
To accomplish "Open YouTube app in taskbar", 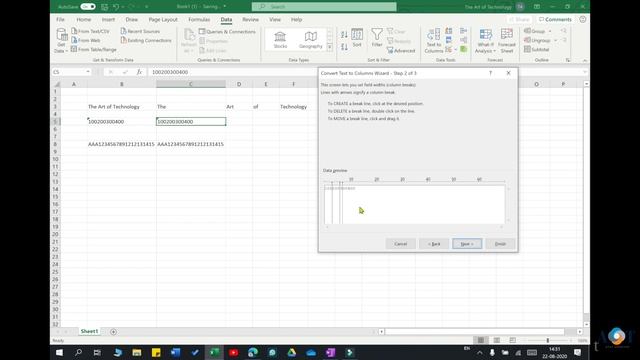I will [233, 352].
